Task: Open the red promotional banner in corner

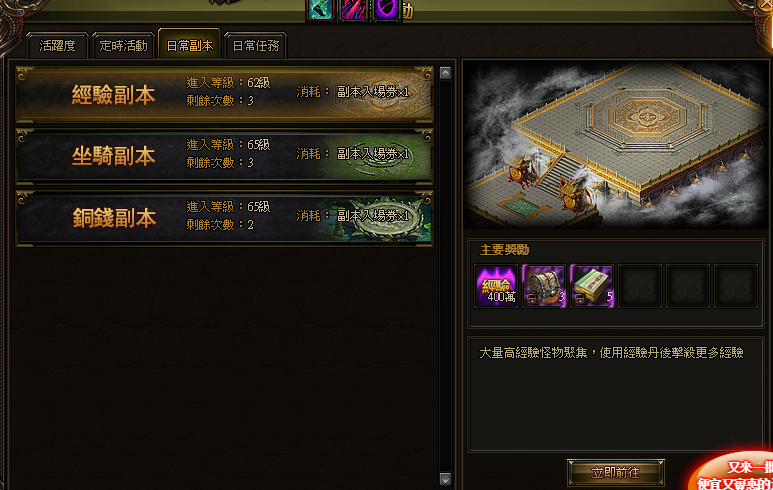Action: click(732, 471)
